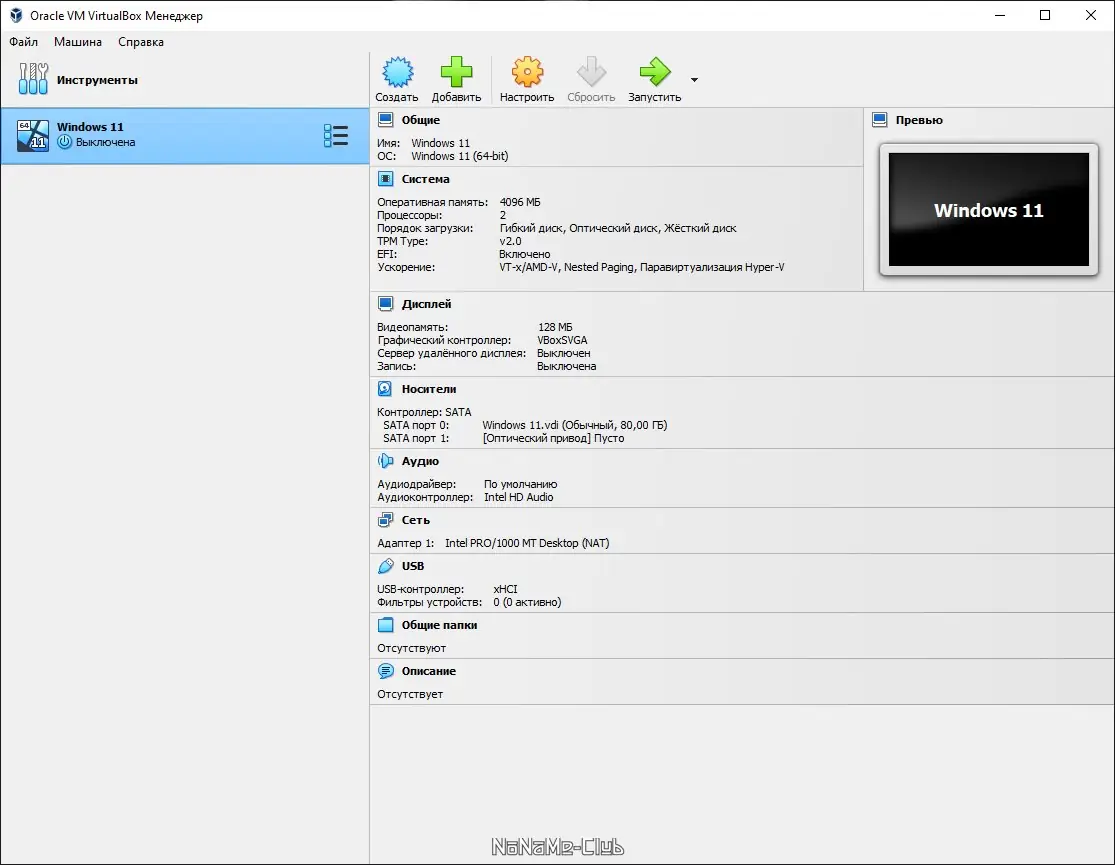Open the Дисплей section header link
The image size is (1115, 865).
(426, 304)
